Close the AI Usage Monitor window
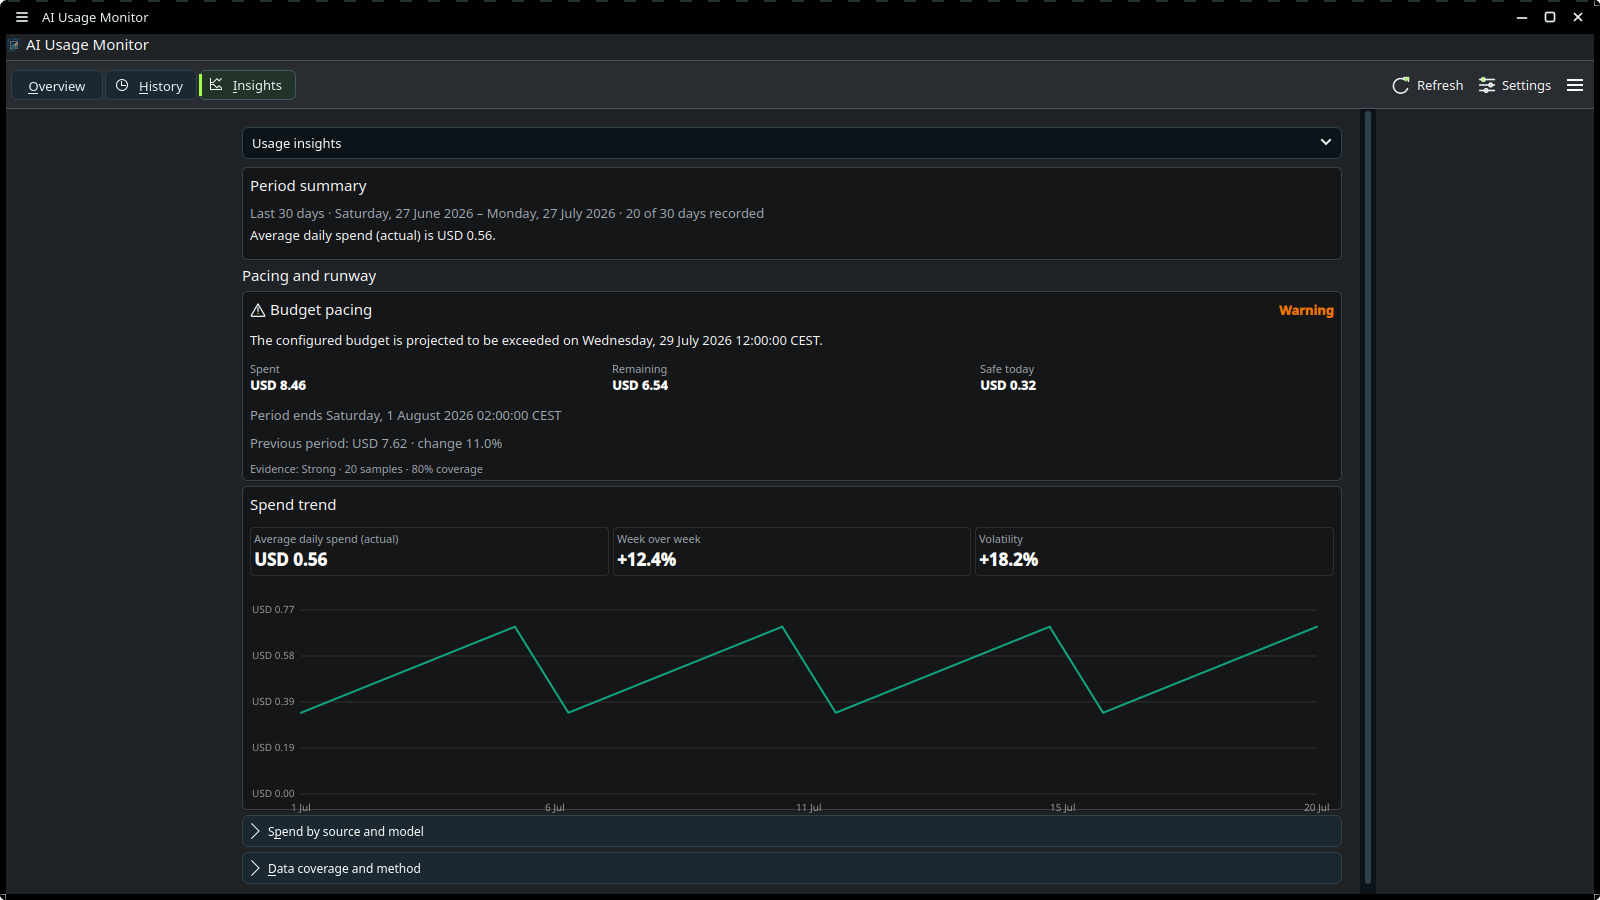The image size is (1600, 900). pyautogui.click(x=1578, y=17)
